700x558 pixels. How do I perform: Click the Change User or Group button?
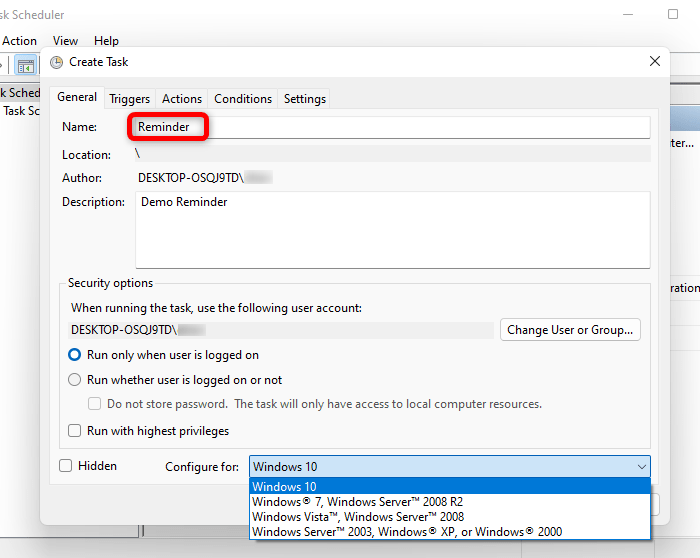[x=570, y=330]
